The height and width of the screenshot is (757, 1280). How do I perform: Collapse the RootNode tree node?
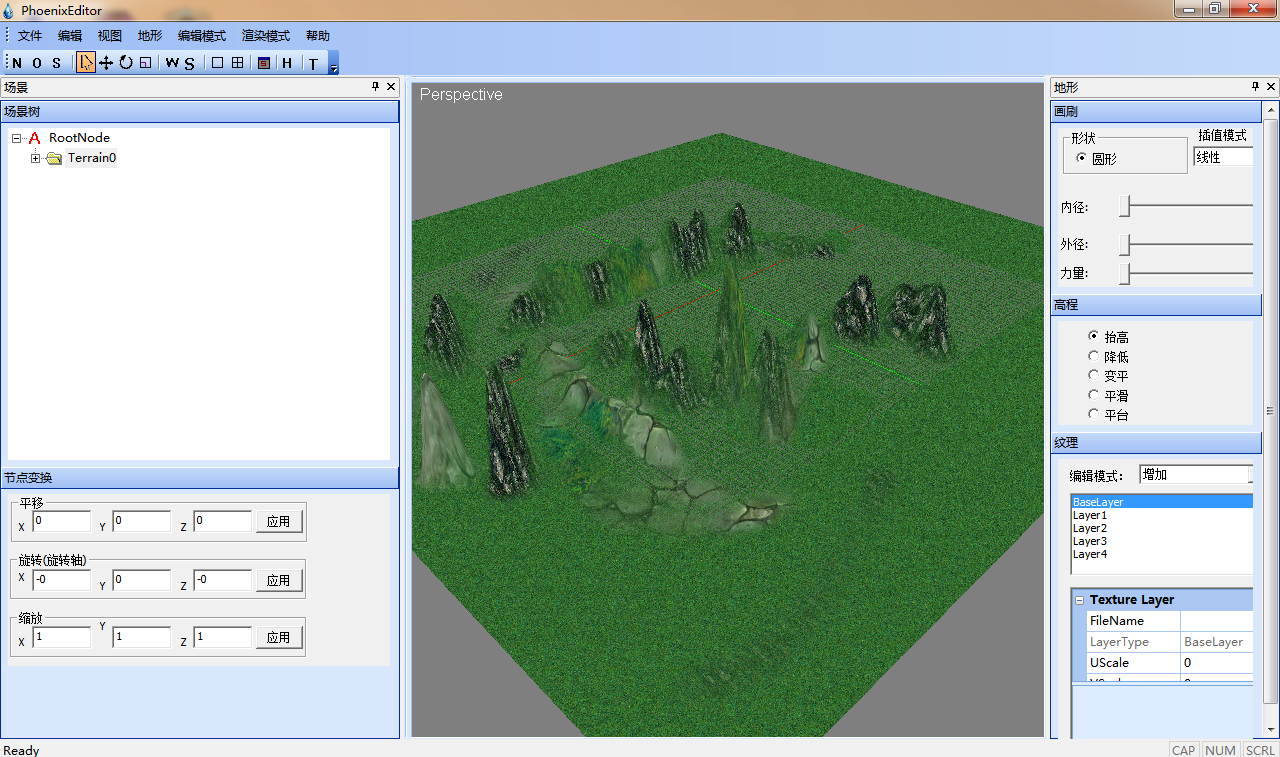tap(16, 138)
